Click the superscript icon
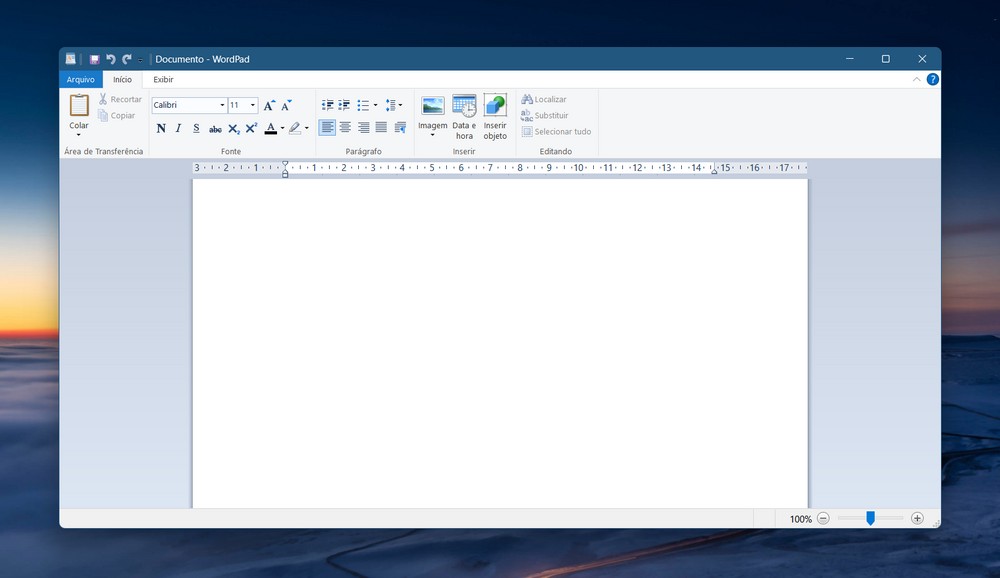This screenshot has height=578, width=1000. coord(251,128)
